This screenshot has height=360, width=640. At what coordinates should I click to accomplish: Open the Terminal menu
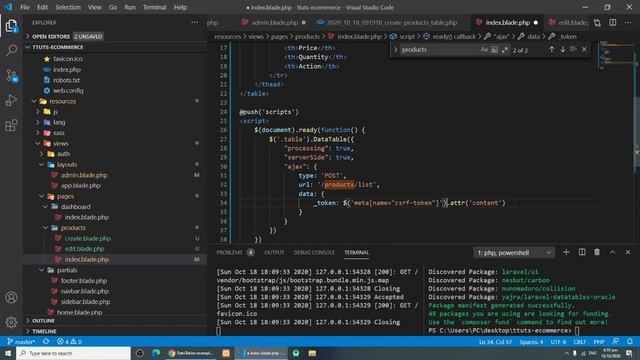[154, 7]
